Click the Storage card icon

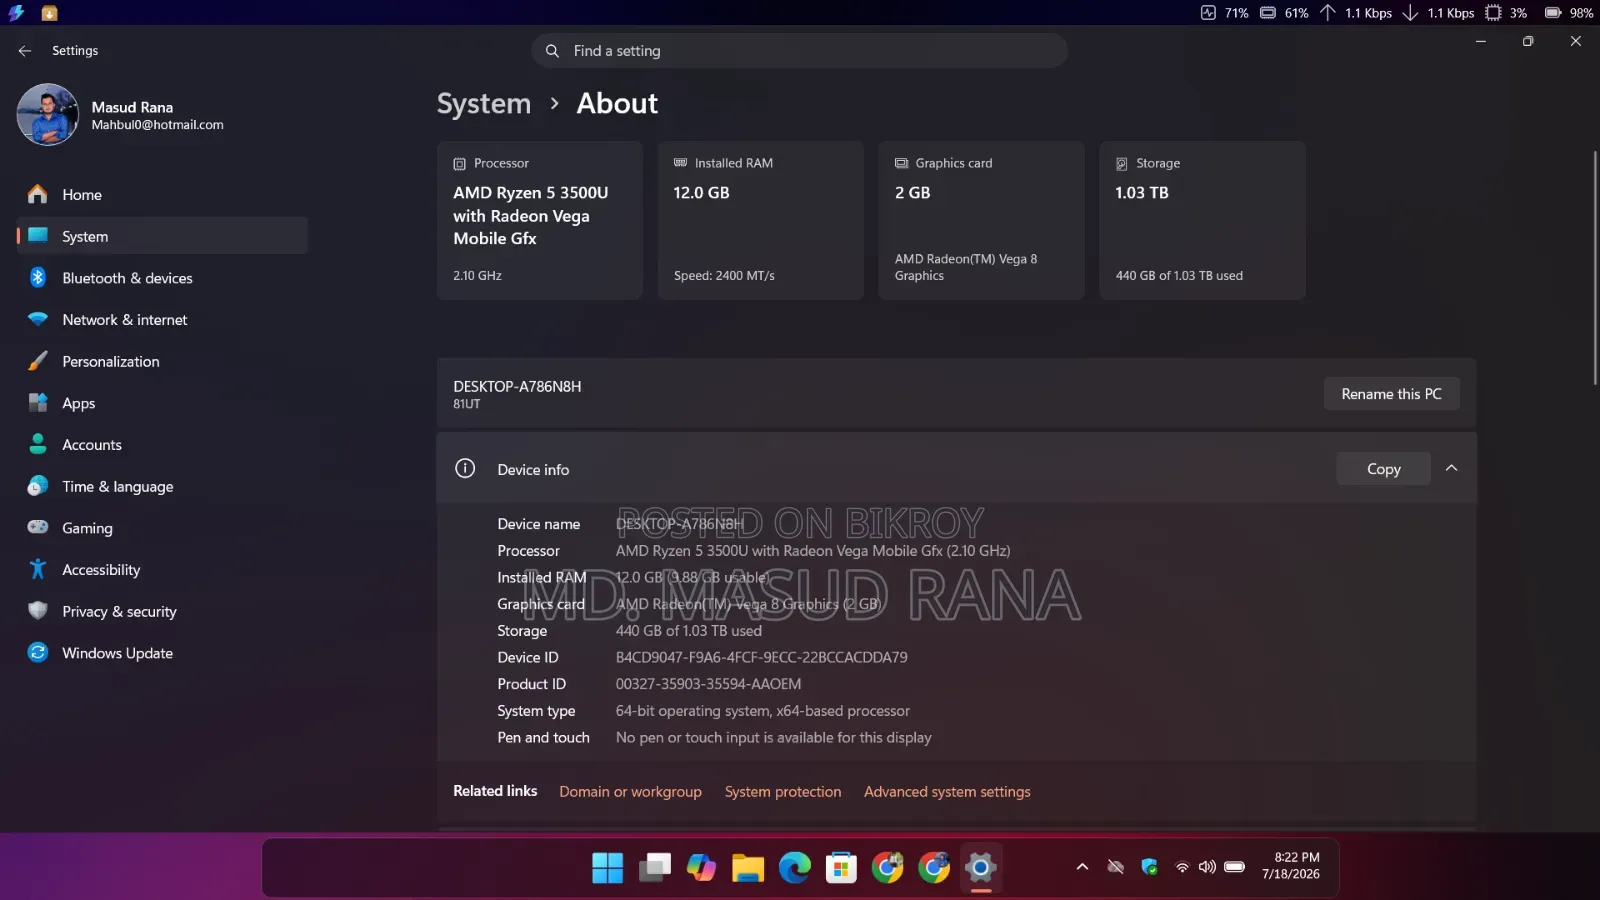1122,163
